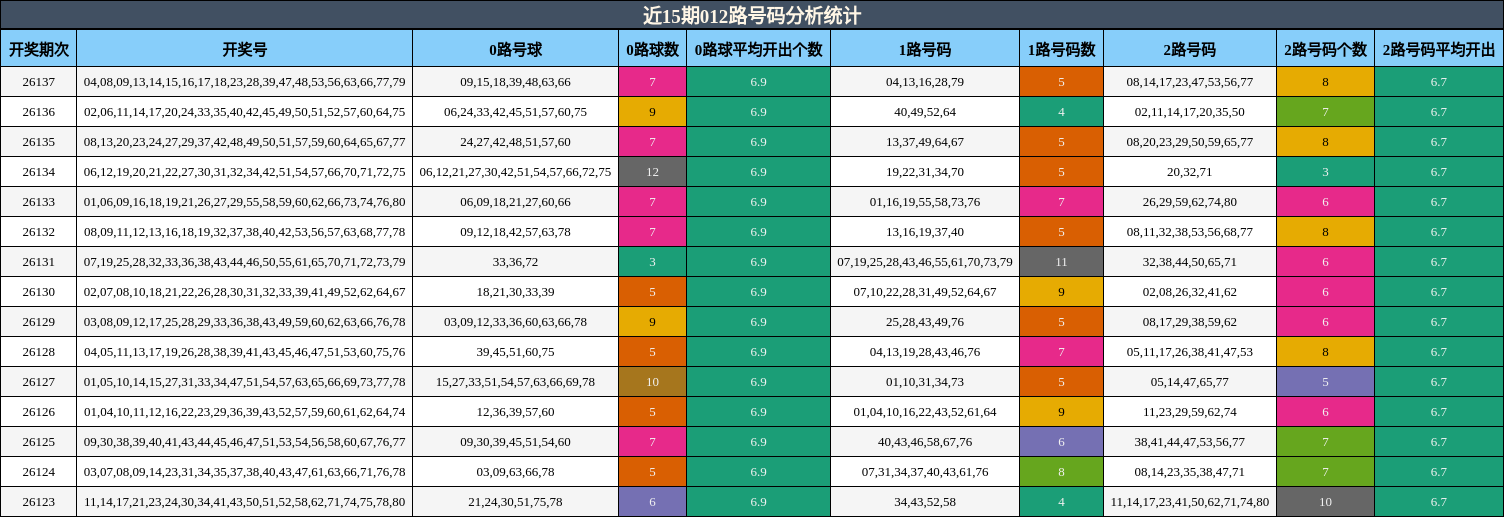The width and height of the screenshot is (1504, 517).
Task: Select the 1路号码数 column header
Action: click(x=1062, y=48)
